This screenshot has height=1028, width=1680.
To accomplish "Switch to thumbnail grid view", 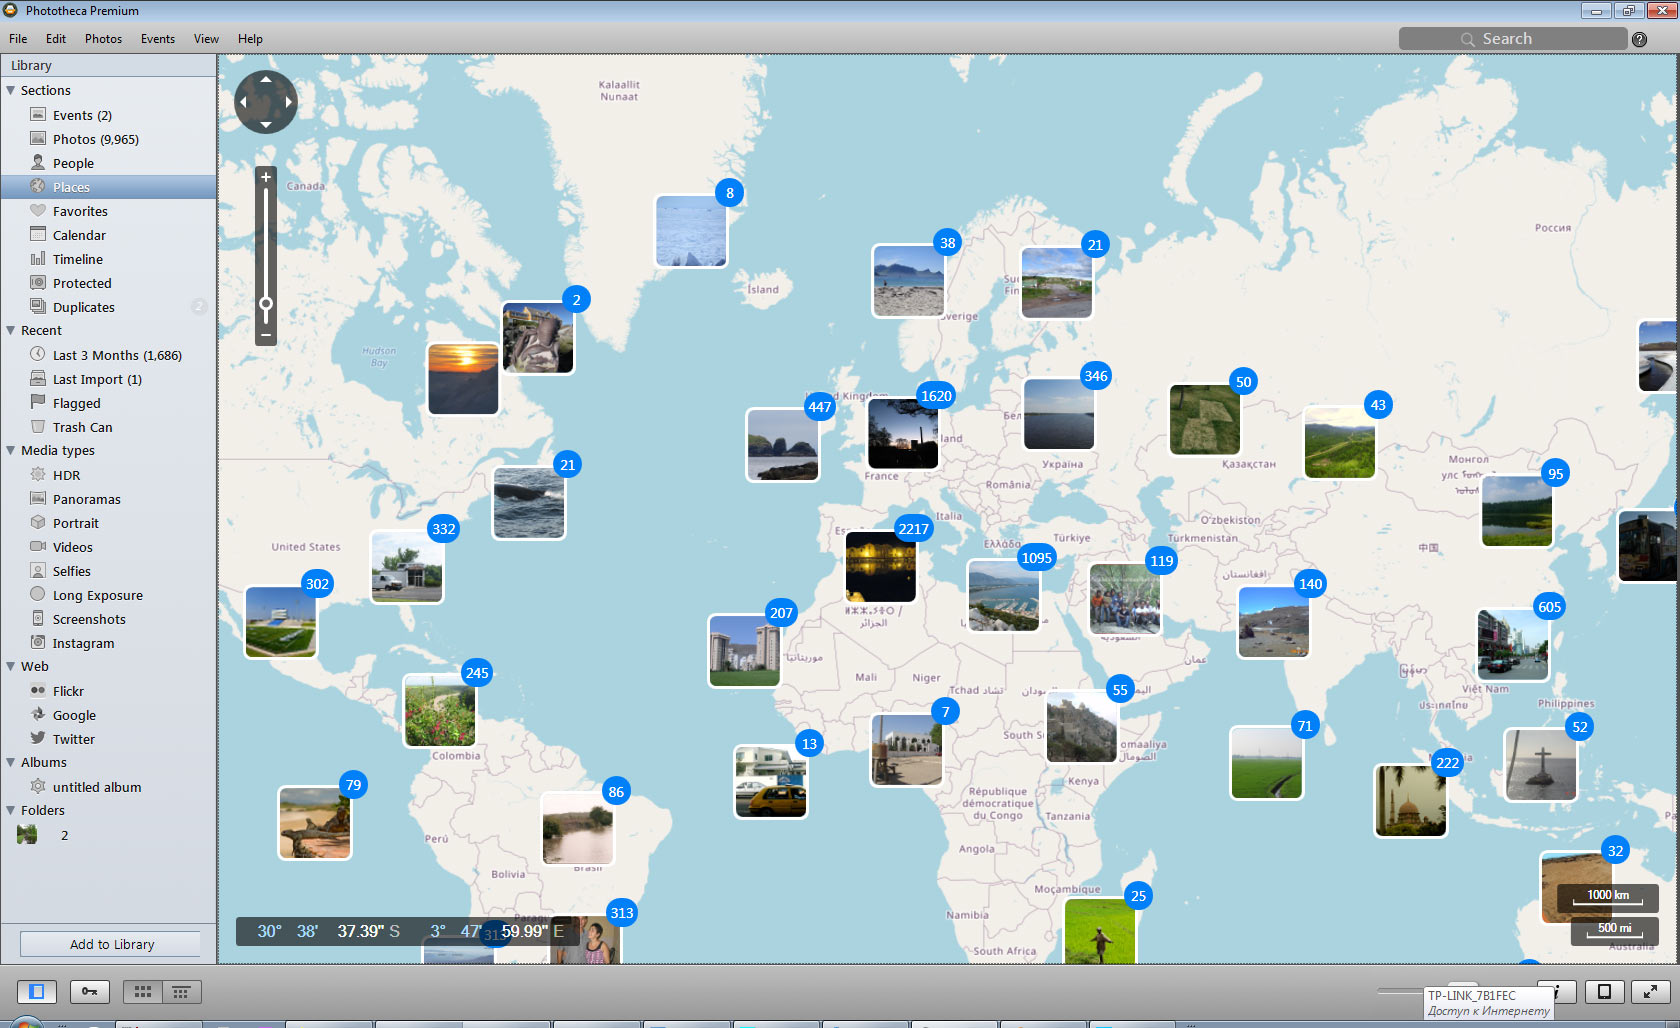I will click(x=143, y=991).
